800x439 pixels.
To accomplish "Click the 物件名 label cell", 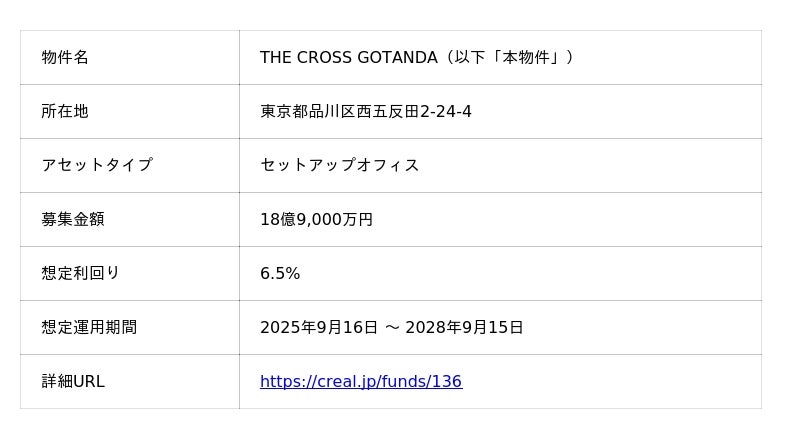I will click(65, 57).
